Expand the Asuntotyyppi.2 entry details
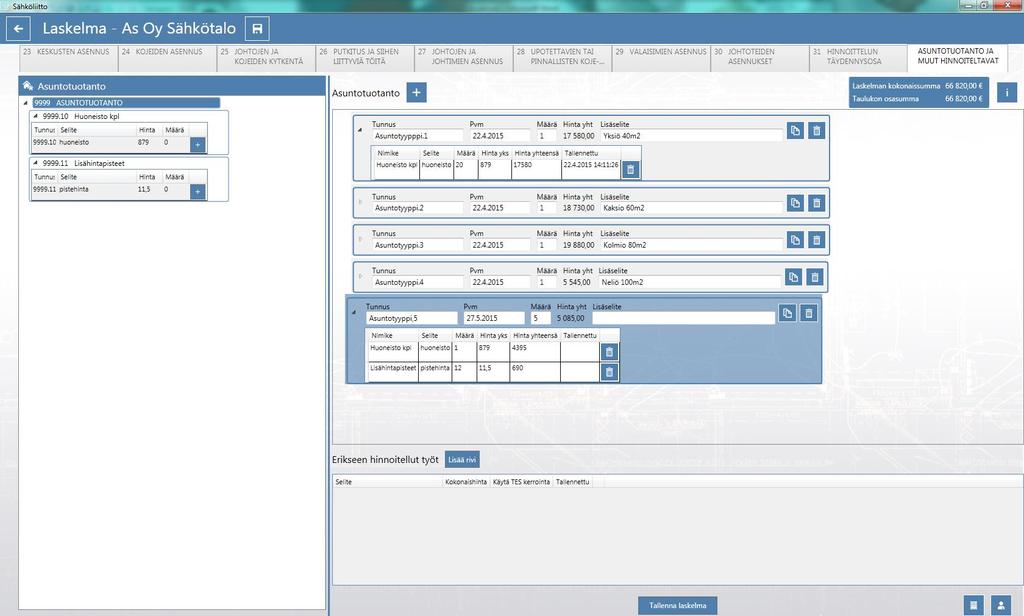 click(360, 203)
